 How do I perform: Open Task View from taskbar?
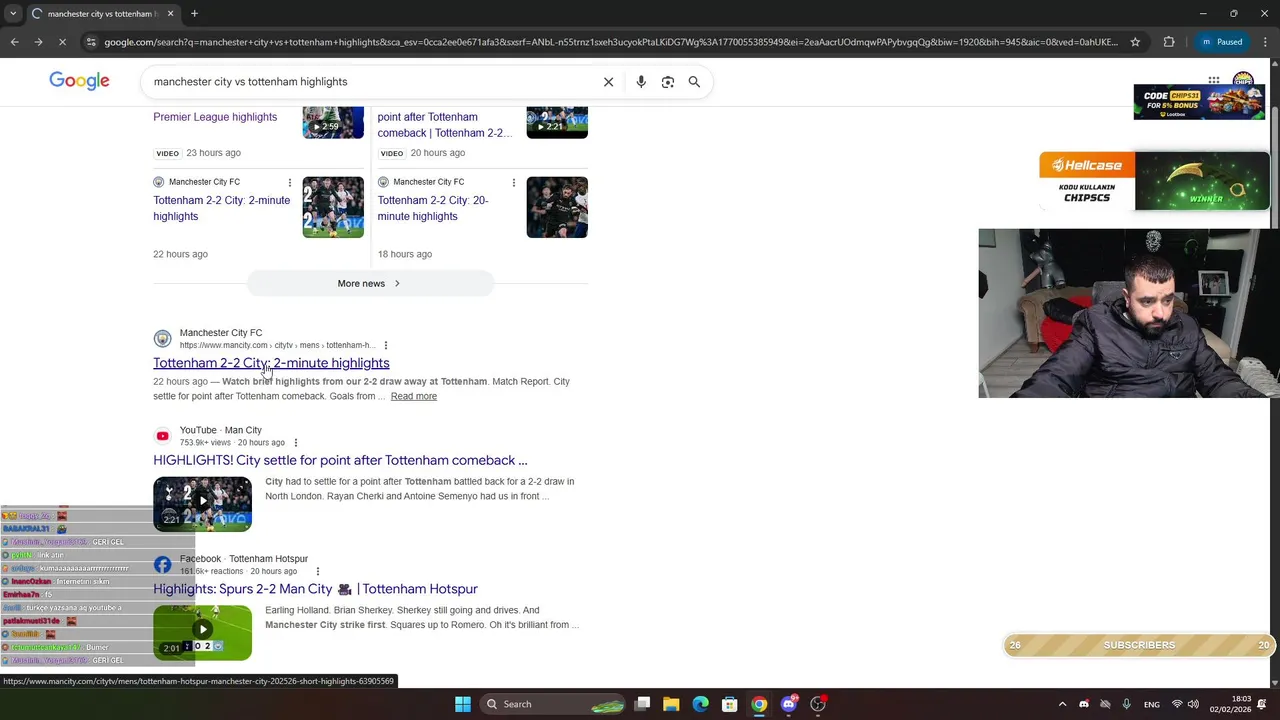click(643, 704)
